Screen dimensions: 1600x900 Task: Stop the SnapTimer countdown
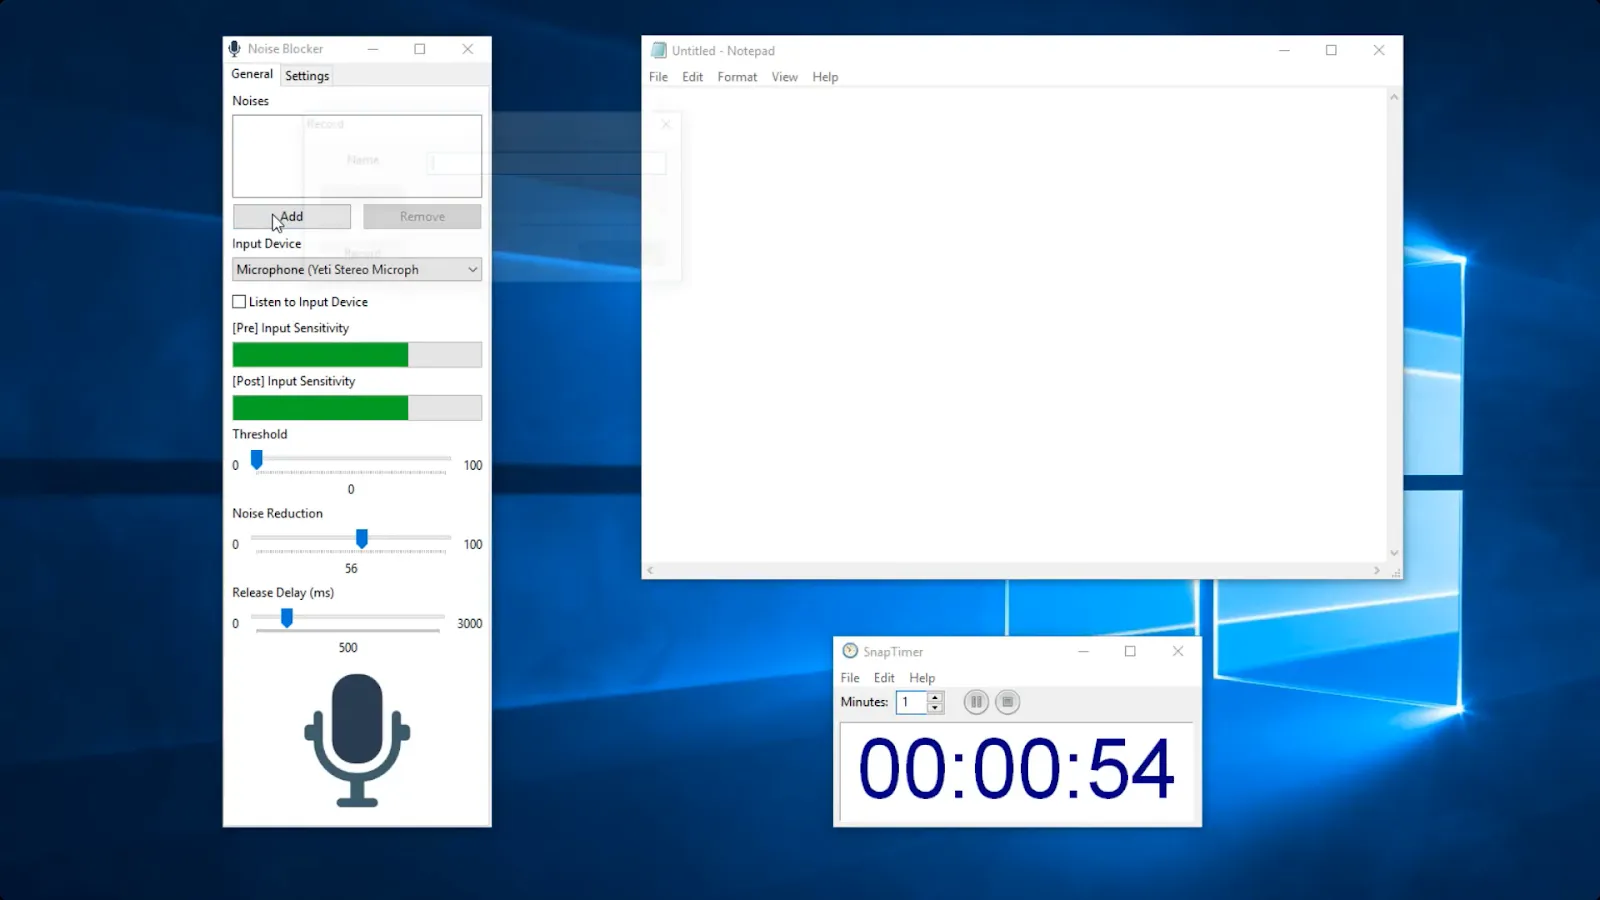point(1008,702)
